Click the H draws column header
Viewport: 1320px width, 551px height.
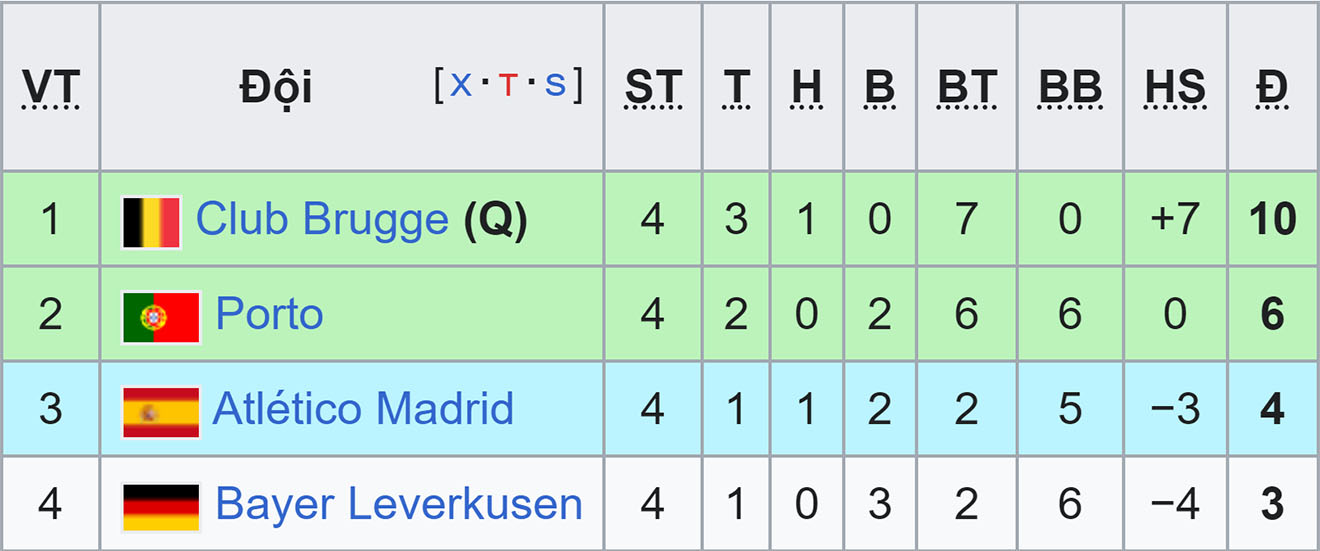tap(807, 88)
